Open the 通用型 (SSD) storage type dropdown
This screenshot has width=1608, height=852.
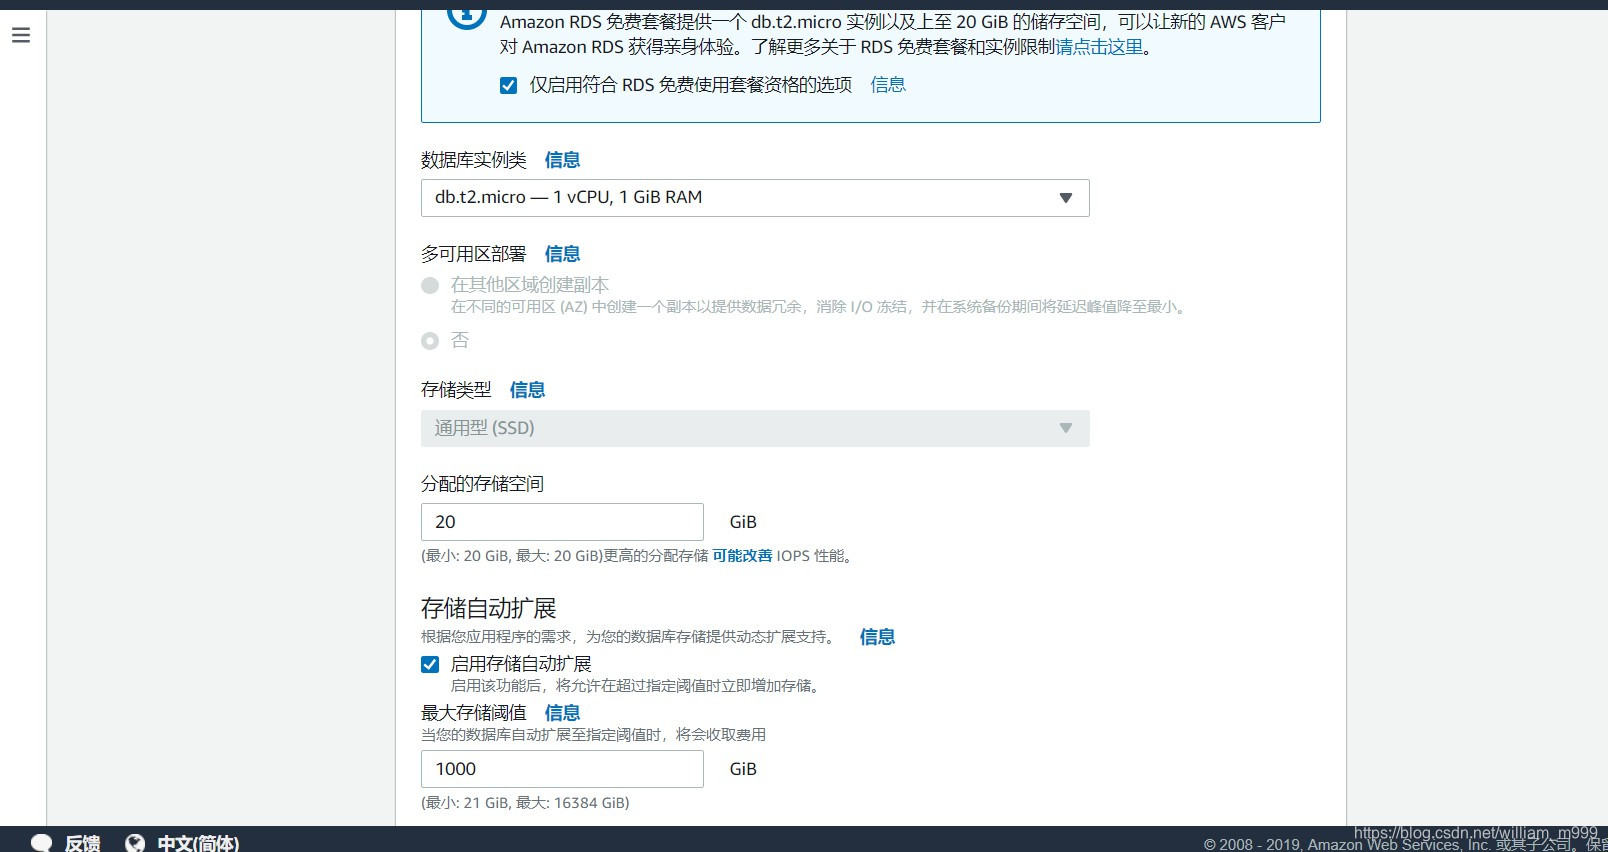[x=755, y=428]
